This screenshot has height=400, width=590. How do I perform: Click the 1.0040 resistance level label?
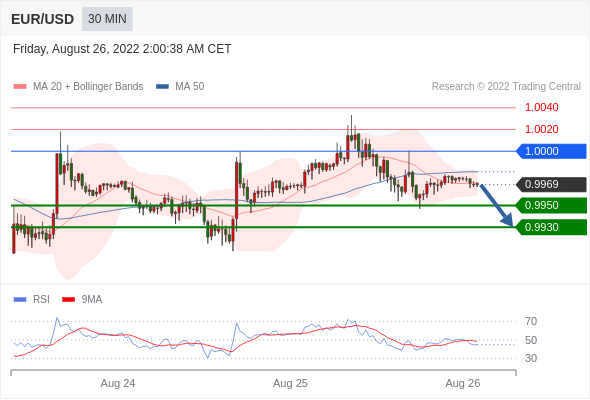point(541,107)
